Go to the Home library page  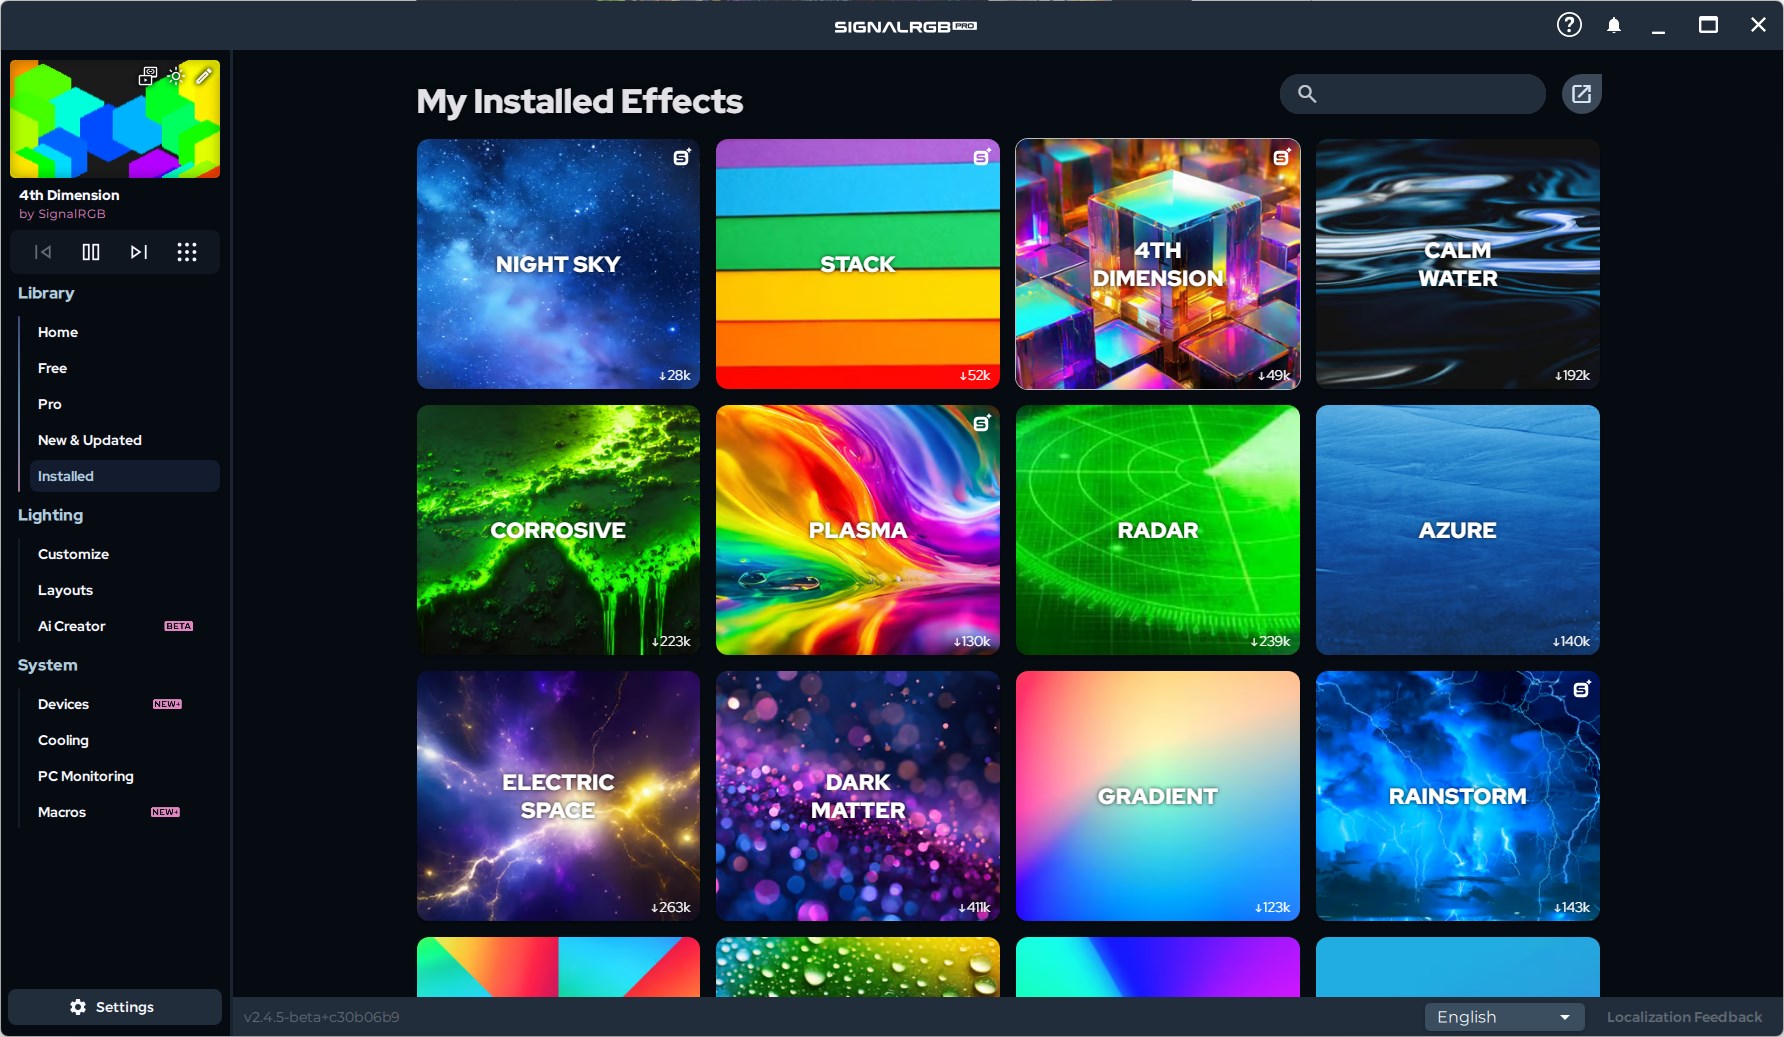click(58, 332)
